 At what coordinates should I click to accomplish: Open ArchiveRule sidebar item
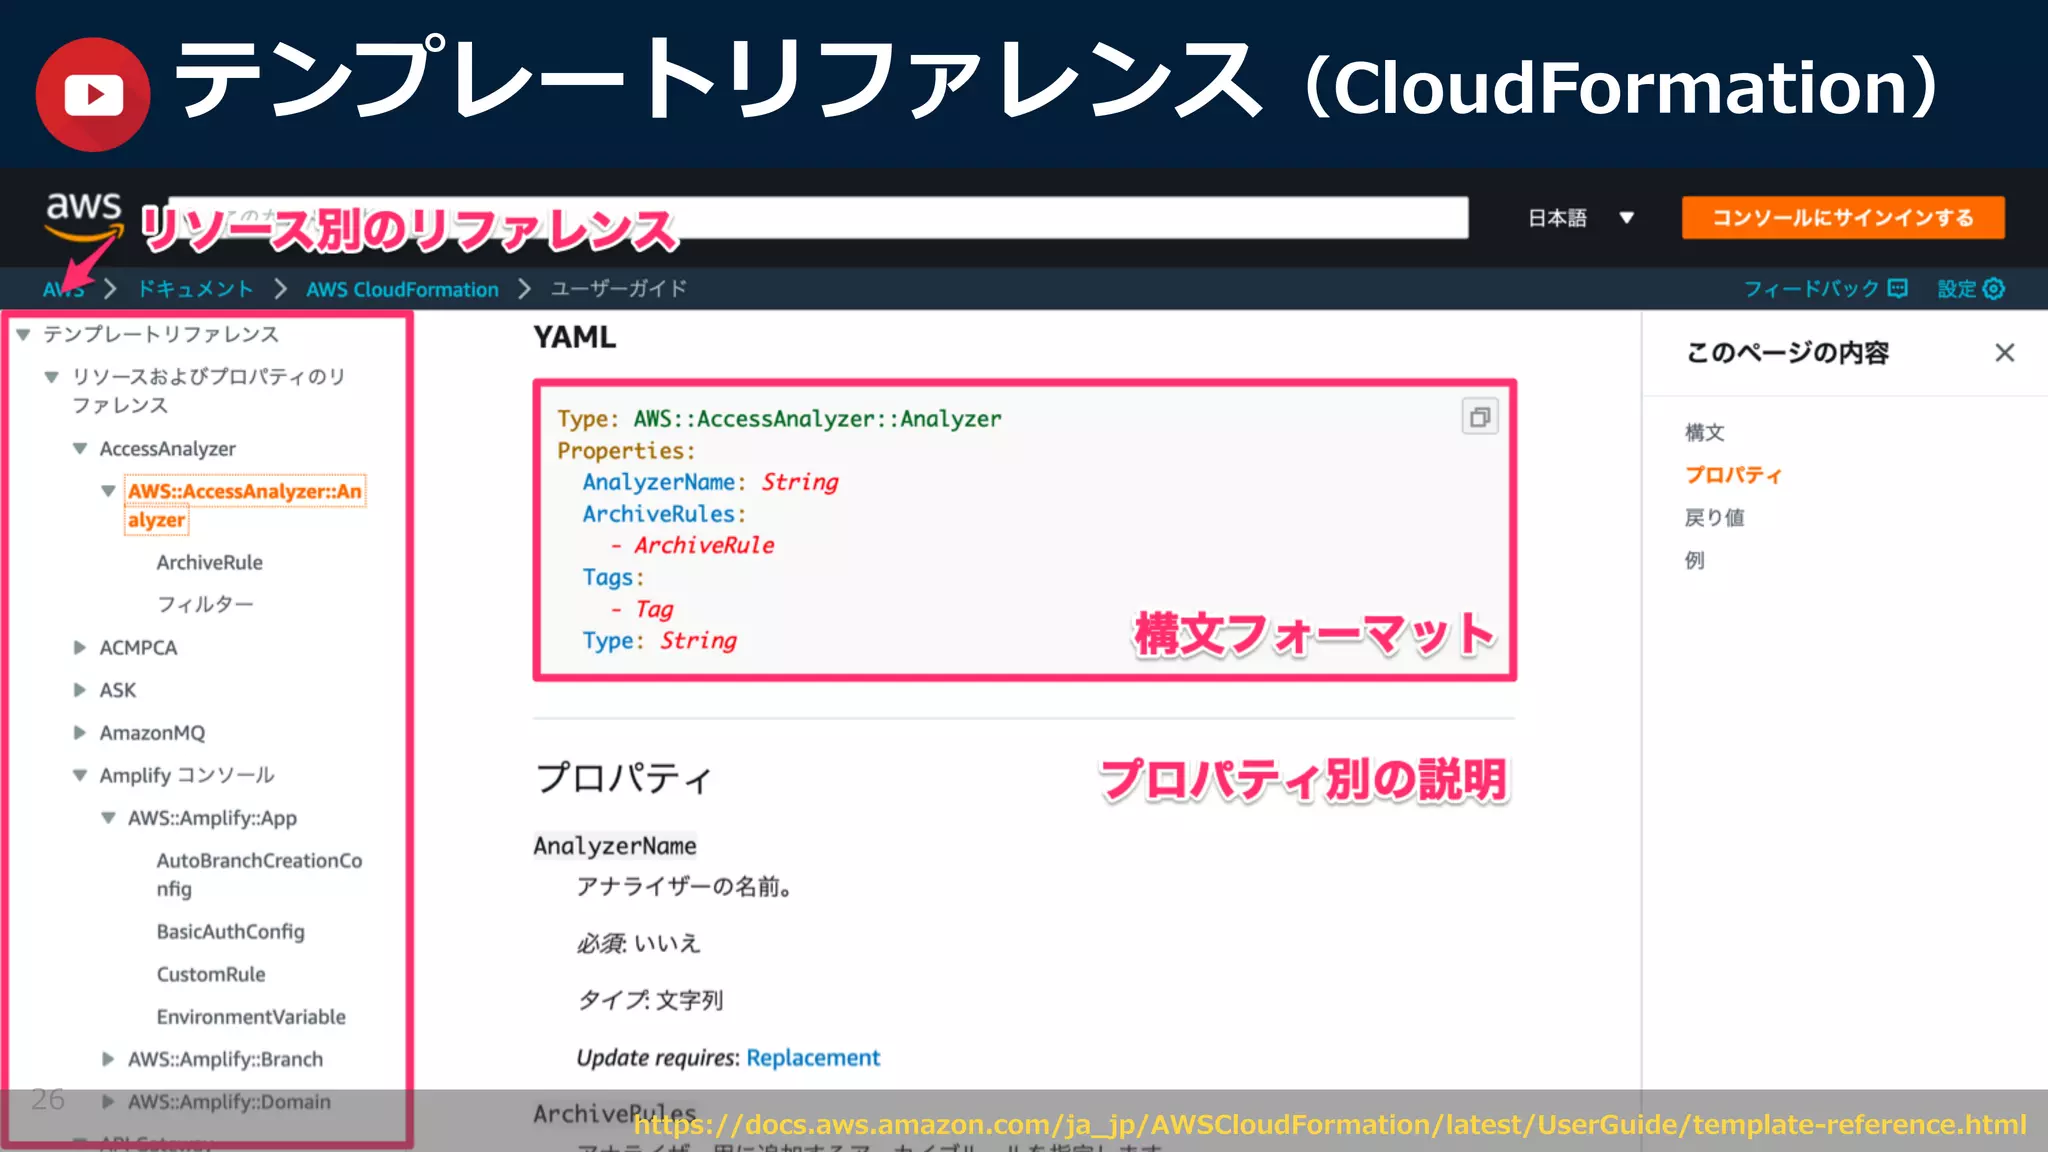pyautogui.click(x=210, y=562)
